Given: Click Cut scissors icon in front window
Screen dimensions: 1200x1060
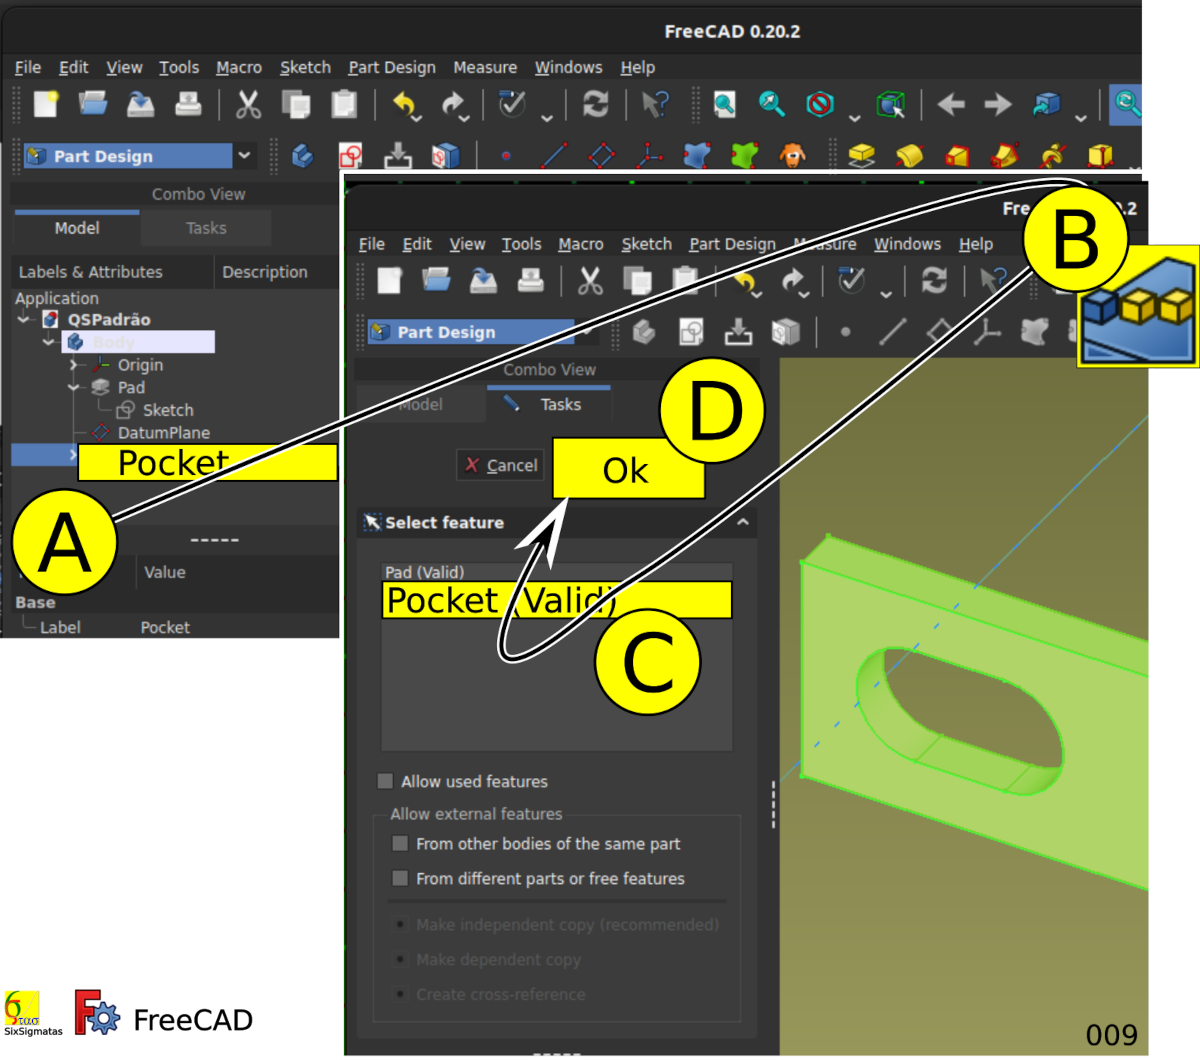Looking at the screenshot, I should (590, 281).
